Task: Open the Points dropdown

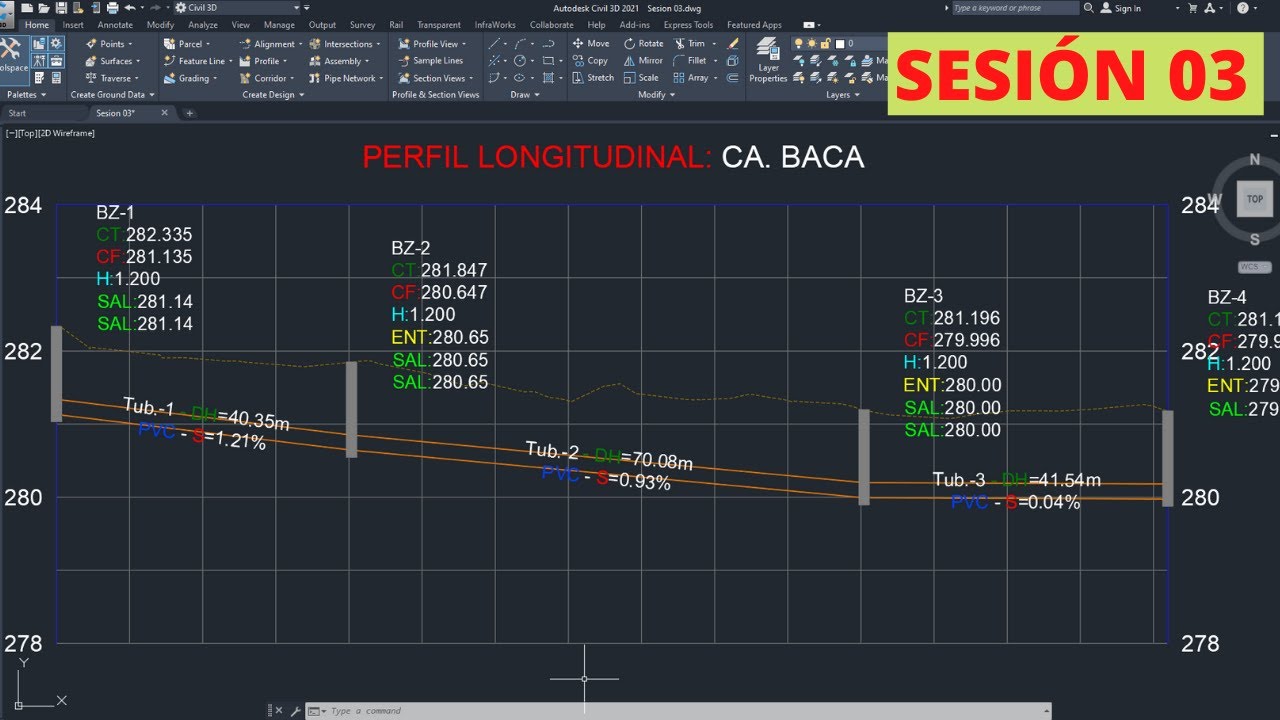Action: pos(110,44)
